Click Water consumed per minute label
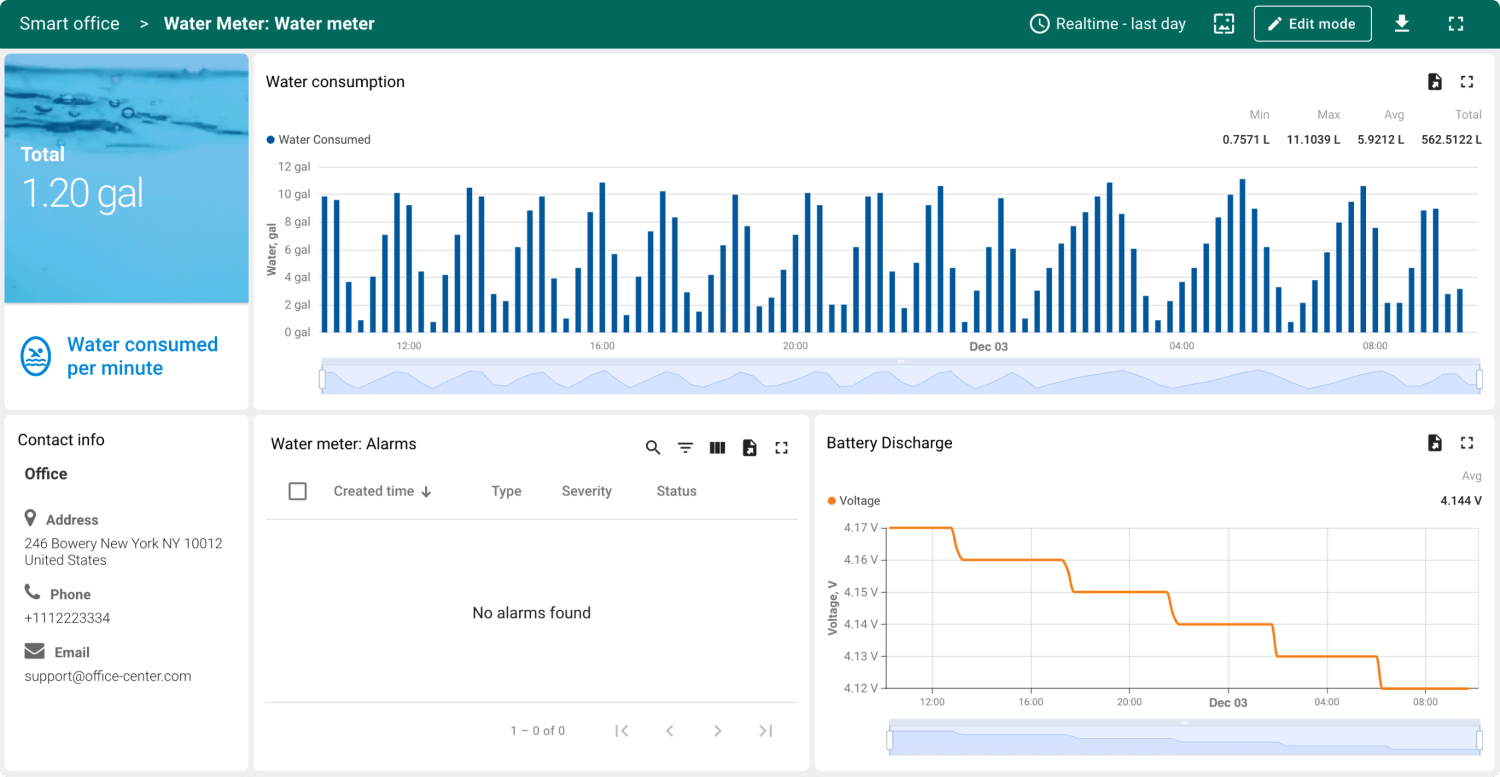This screenshot has width=1500, height=777. [142, 356]
